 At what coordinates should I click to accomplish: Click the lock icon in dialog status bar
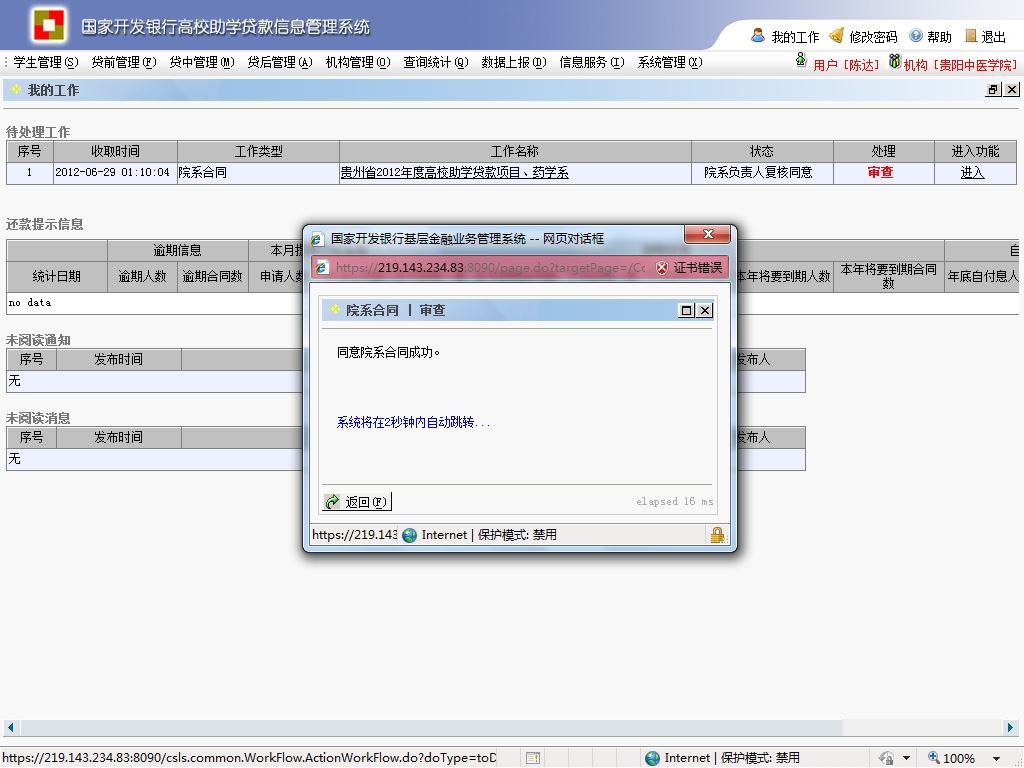click(717, 535)
